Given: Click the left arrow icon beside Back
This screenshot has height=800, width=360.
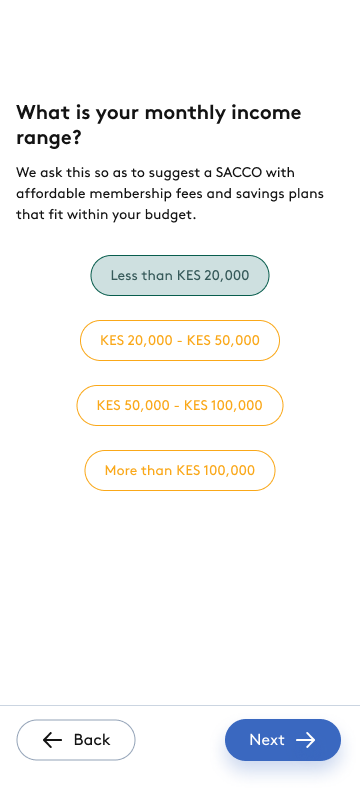Looking at the screenshot, I should [52, 740].
